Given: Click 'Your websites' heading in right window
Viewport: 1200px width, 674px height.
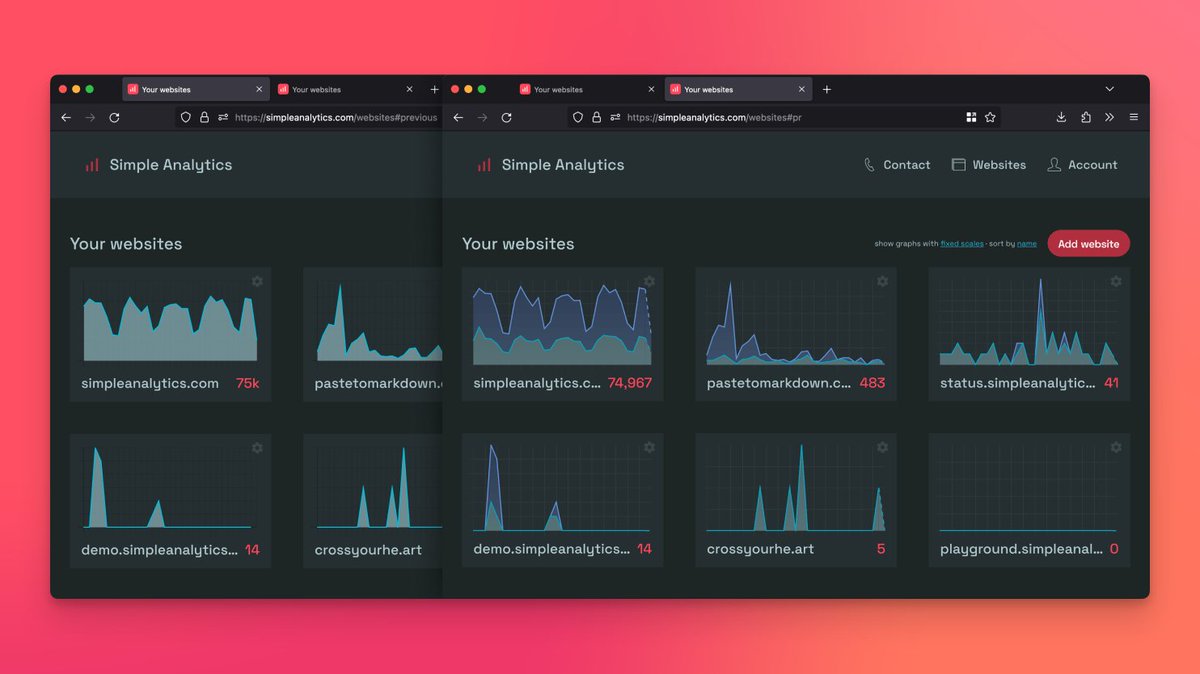Looking at the screenshot, I should [x=518, y=244].
